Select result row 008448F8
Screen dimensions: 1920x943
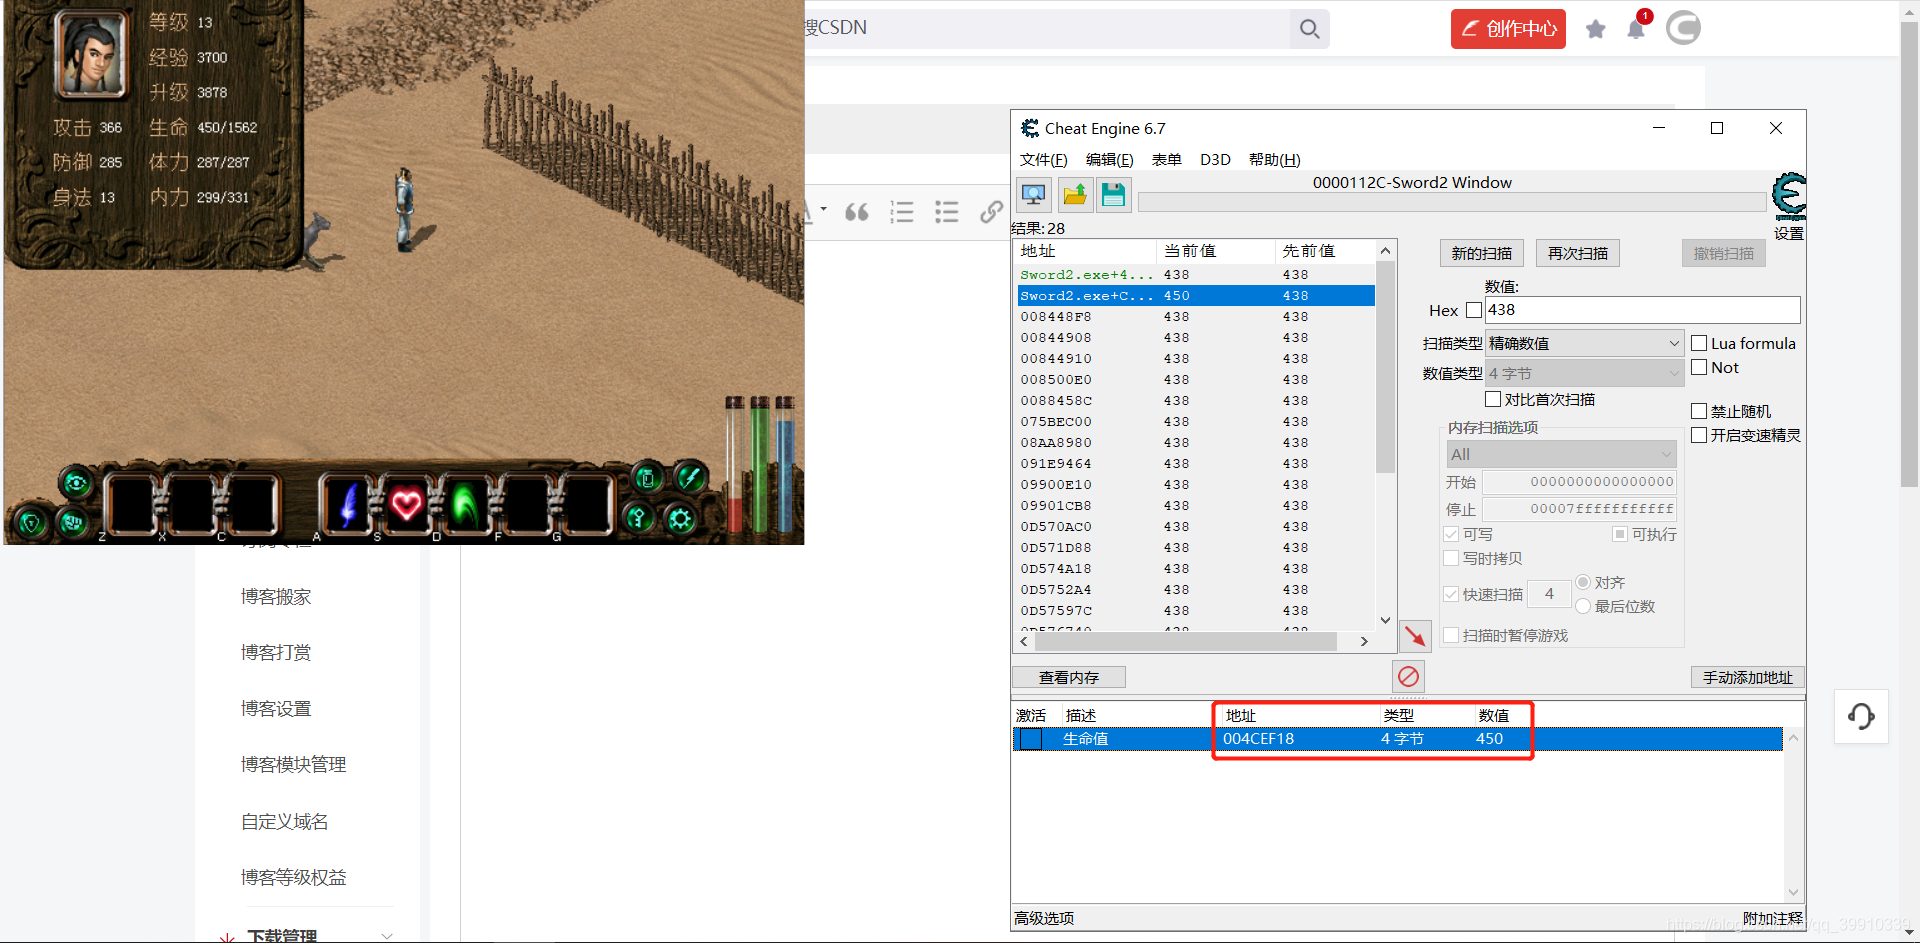pyautogui.click(x=1196, y=317)
